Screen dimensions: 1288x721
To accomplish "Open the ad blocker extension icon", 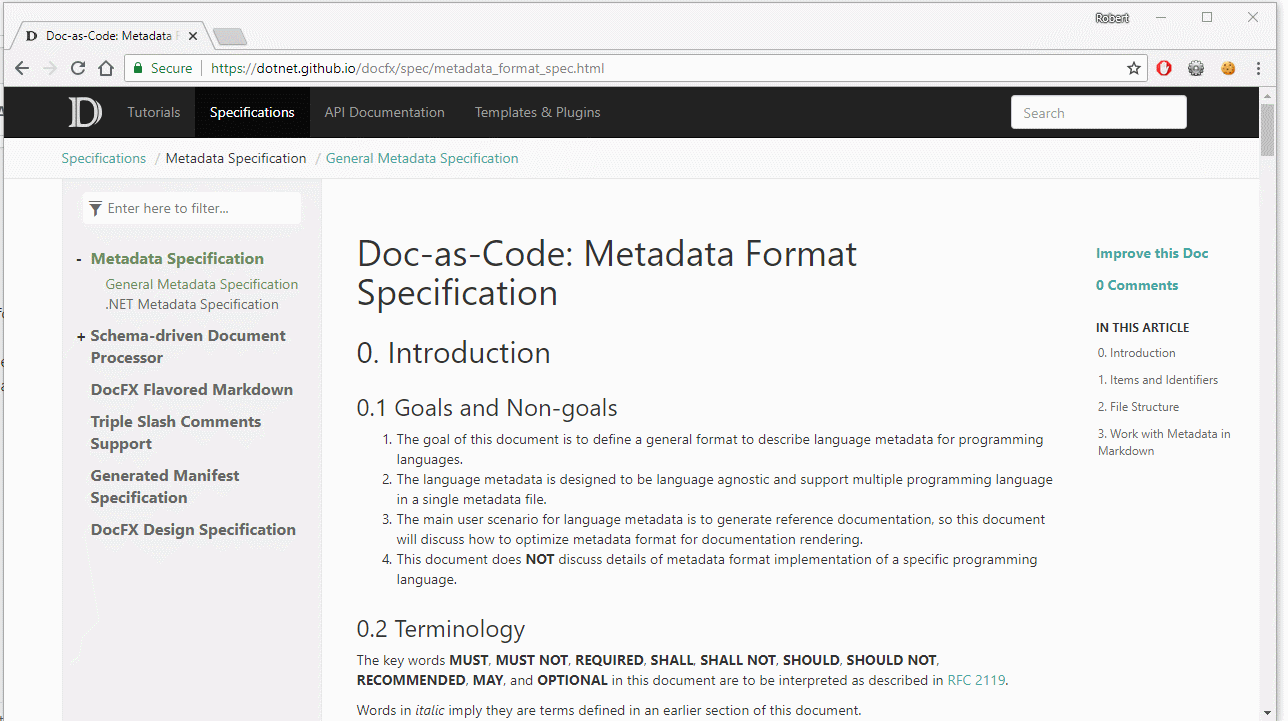I will (x=1163, y=68).
